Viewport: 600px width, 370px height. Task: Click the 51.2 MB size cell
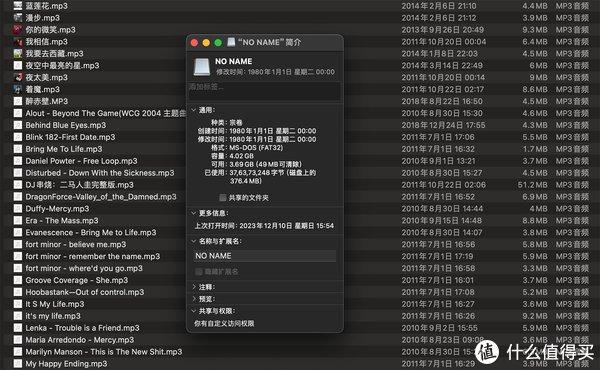pyautogui.click(x=532, y=185)
